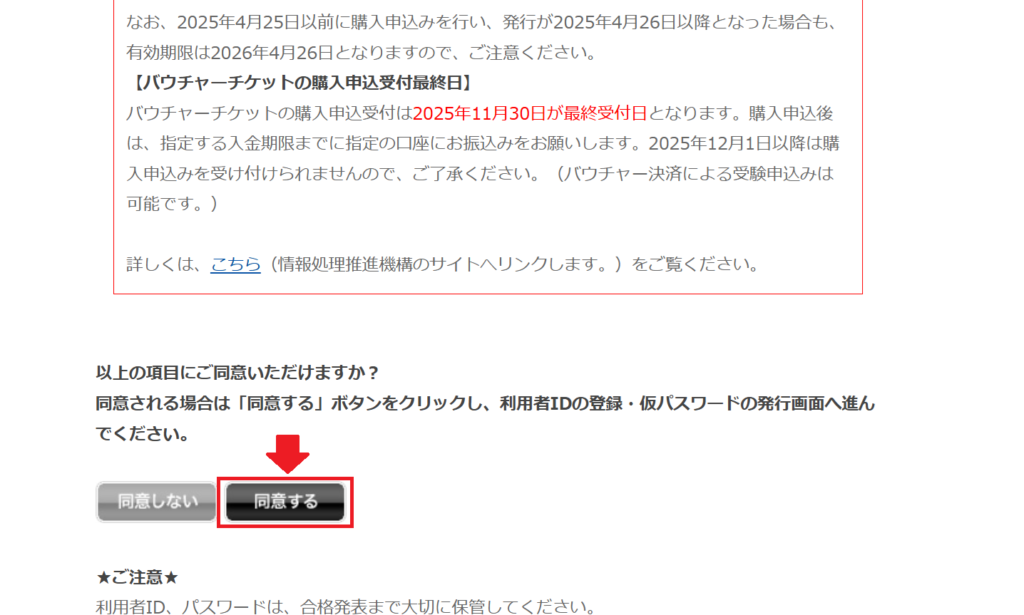Click the instruction line mentioning 仮パスワードの発行画面
The height and width of the screenshot is (615, 1024).
(x=485, y=403)
